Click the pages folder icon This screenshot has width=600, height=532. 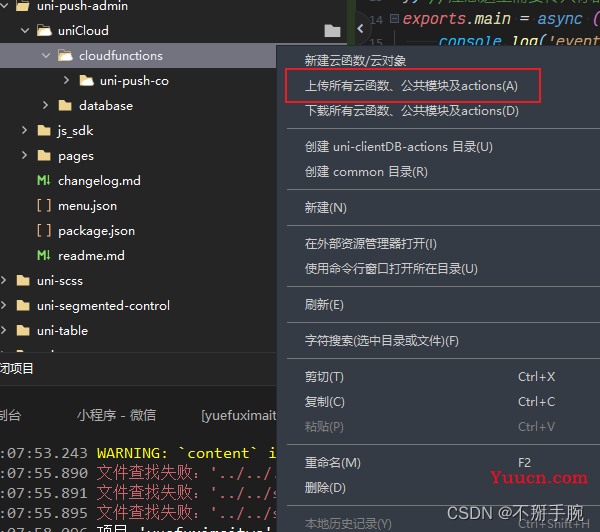(x=44, y=155)
